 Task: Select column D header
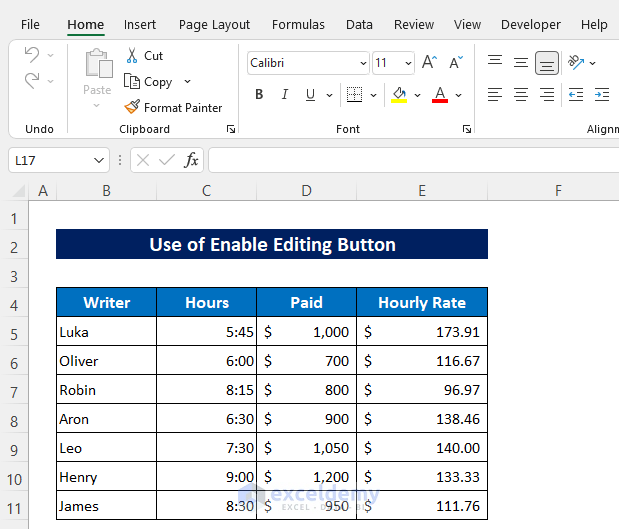(306, 191)
